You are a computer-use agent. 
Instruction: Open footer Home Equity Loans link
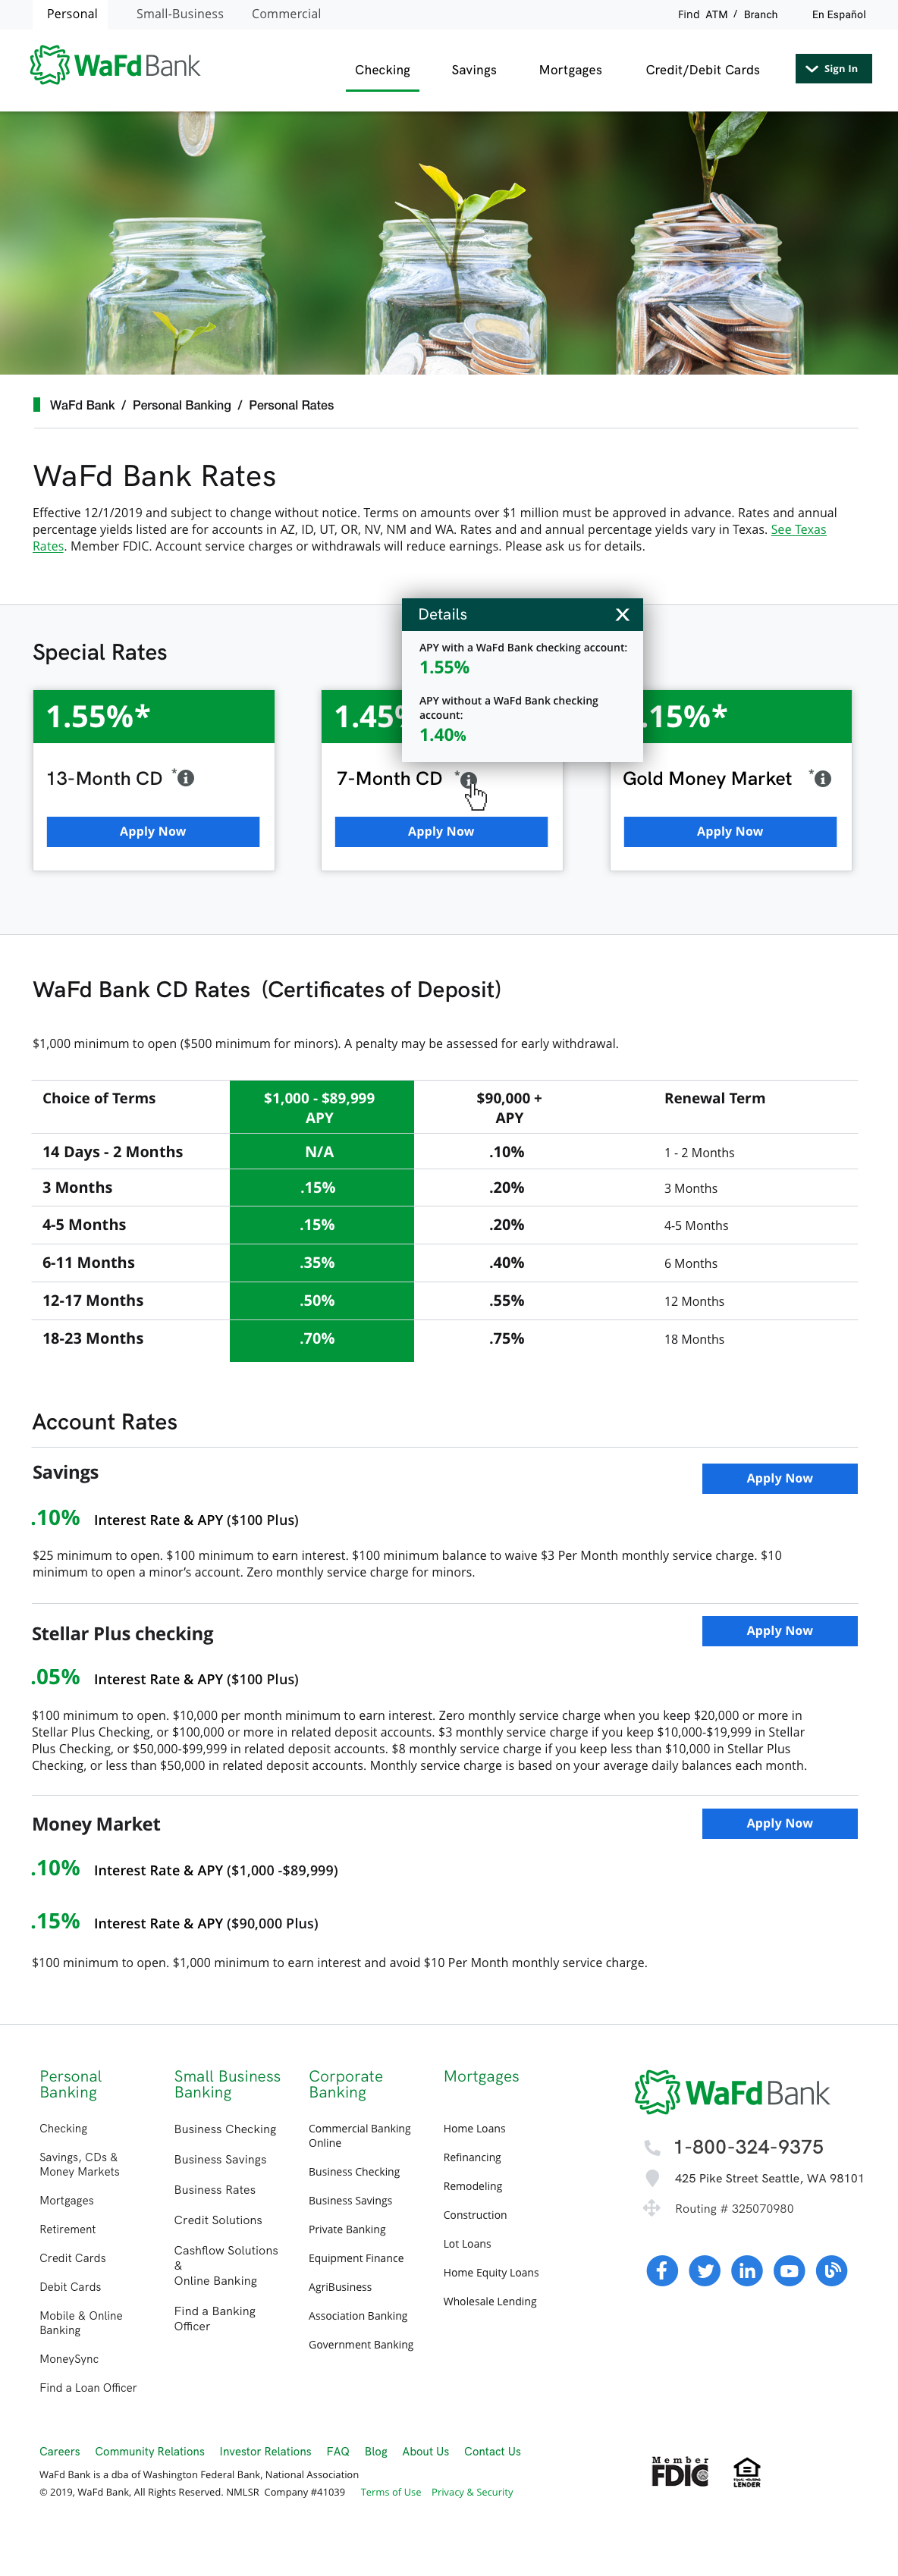point(491,2273)
